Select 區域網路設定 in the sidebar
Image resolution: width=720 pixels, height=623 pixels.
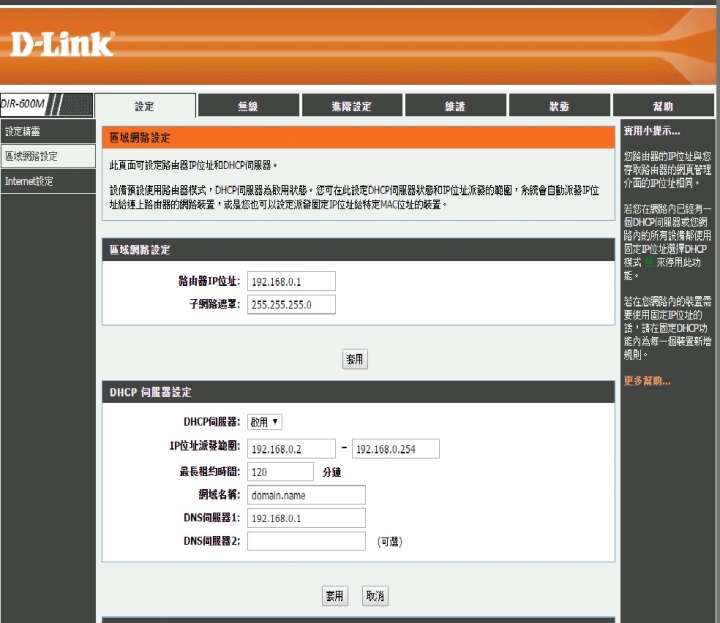(48, 156)
